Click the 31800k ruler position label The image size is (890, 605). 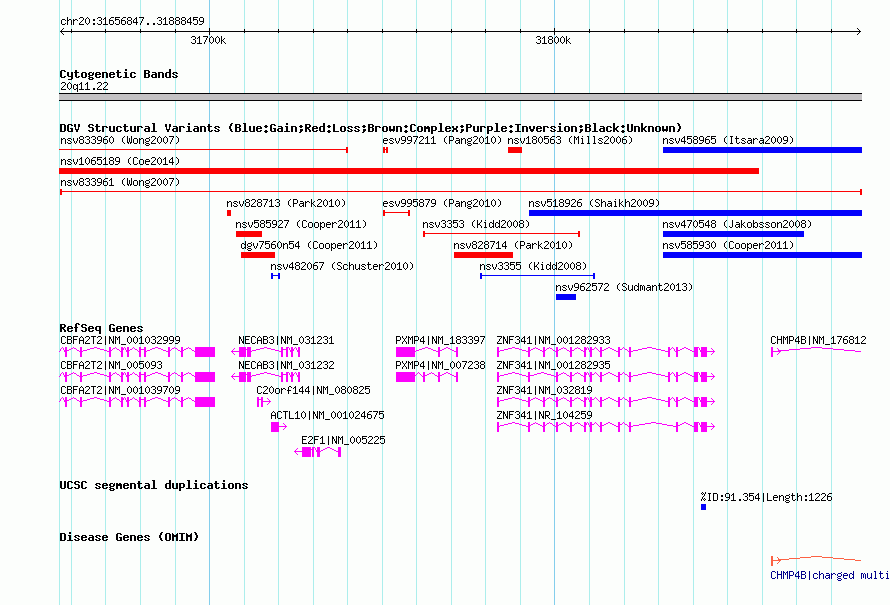point(553,40)
